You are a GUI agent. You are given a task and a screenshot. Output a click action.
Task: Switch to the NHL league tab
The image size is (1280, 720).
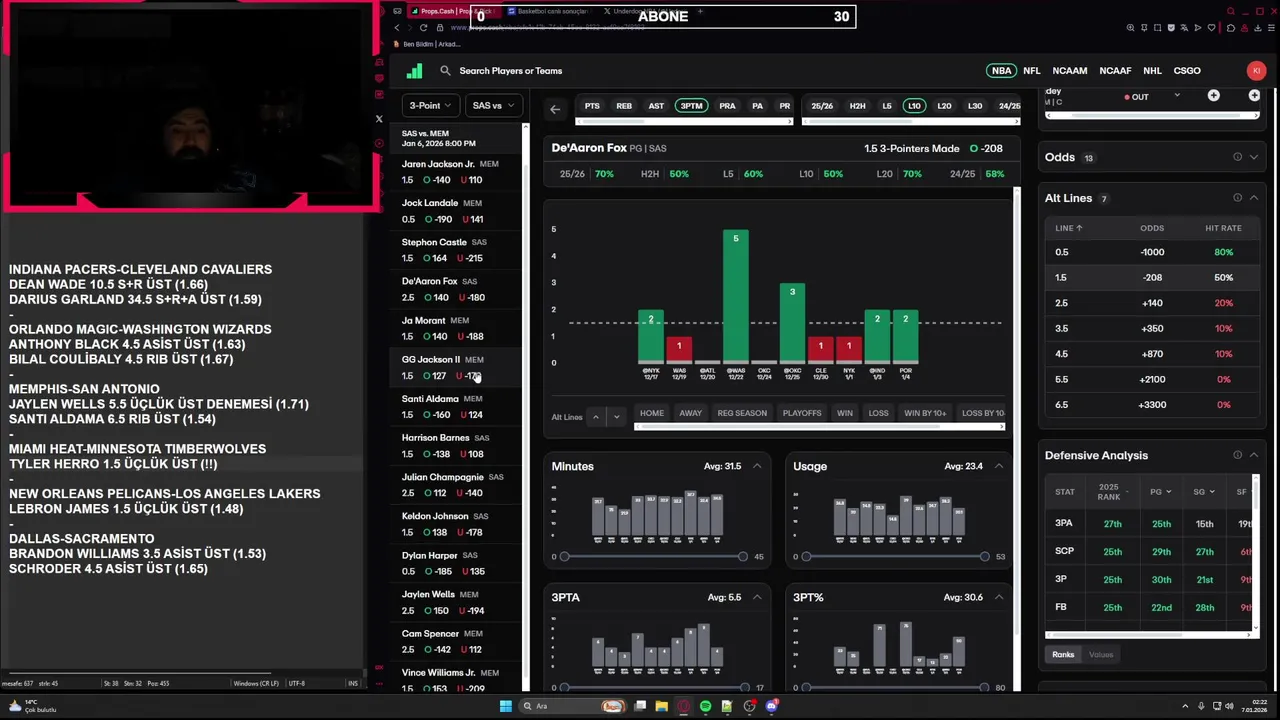coord(1152,71)
